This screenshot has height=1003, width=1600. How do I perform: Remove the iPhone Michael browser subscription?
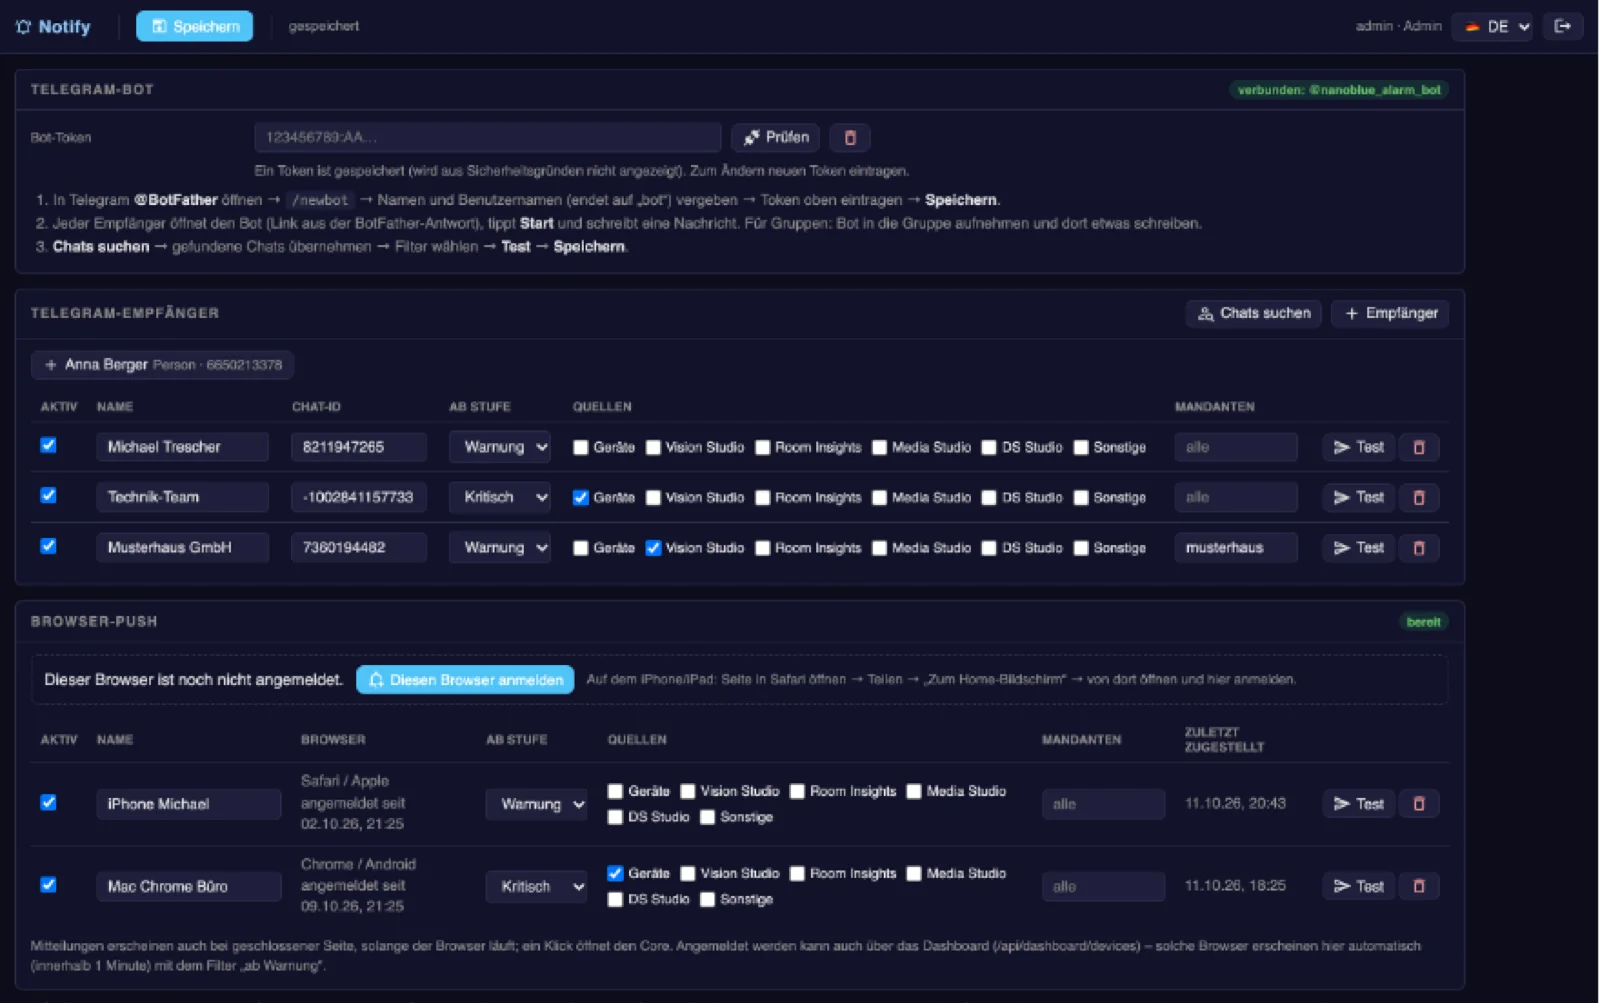tap(1418, 804)
